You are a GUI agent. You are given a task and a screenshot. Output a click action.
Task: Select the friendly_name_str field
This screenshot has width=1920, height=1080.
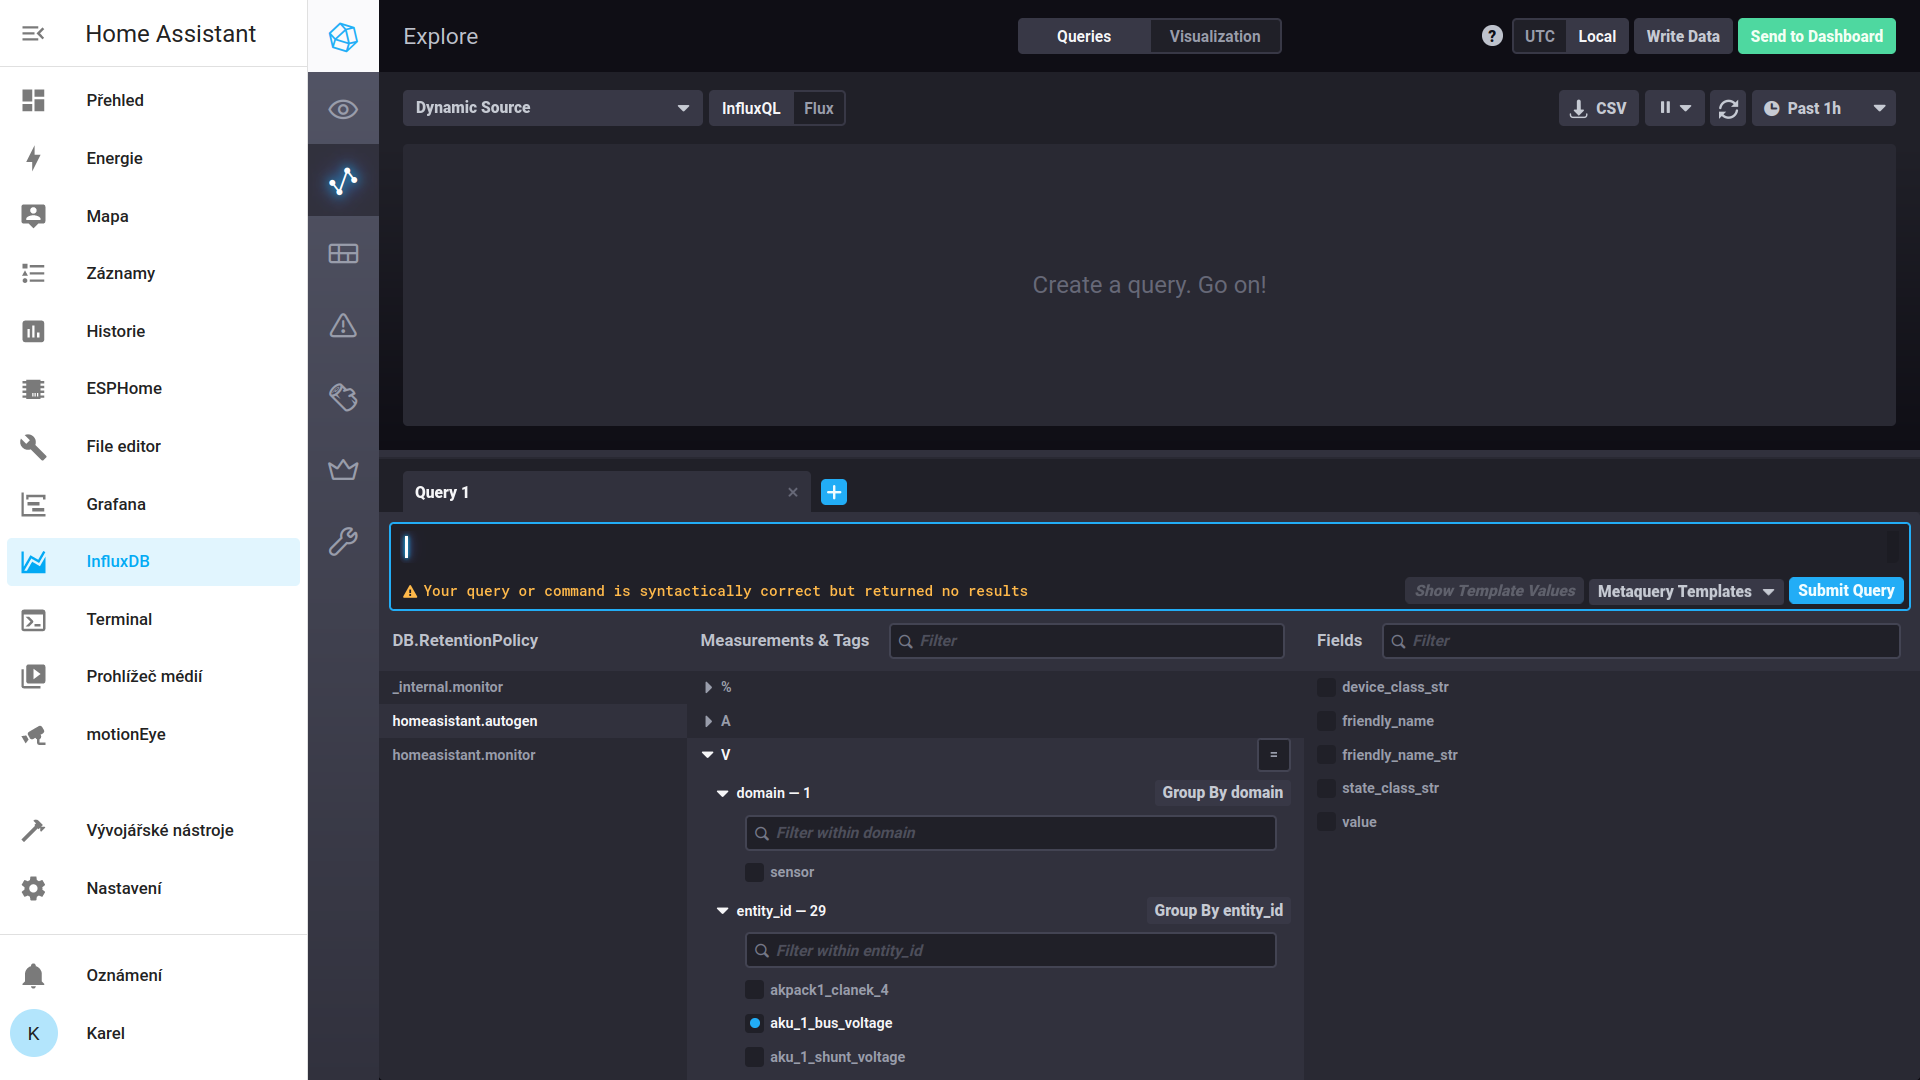point(1326,755)
